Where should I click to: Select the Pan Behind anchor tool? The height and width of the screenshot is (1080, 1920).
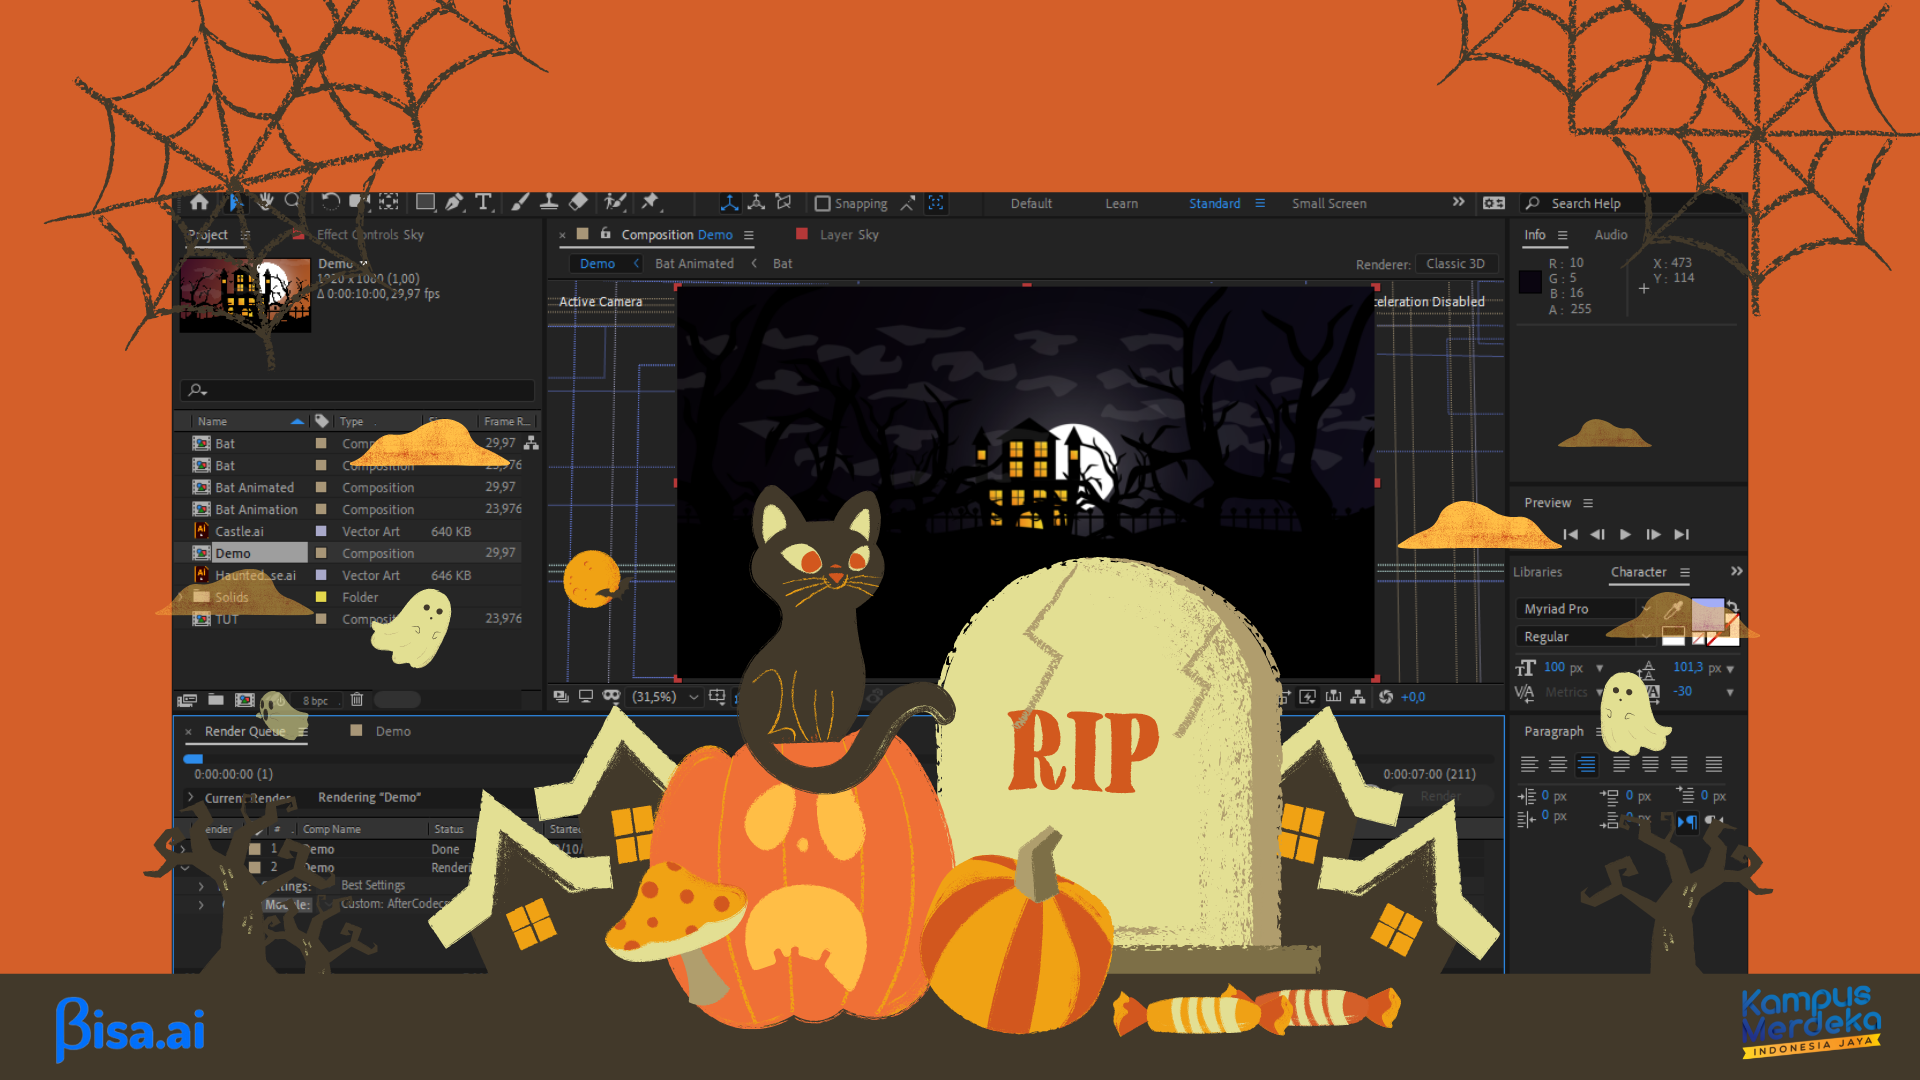[388, 202]
